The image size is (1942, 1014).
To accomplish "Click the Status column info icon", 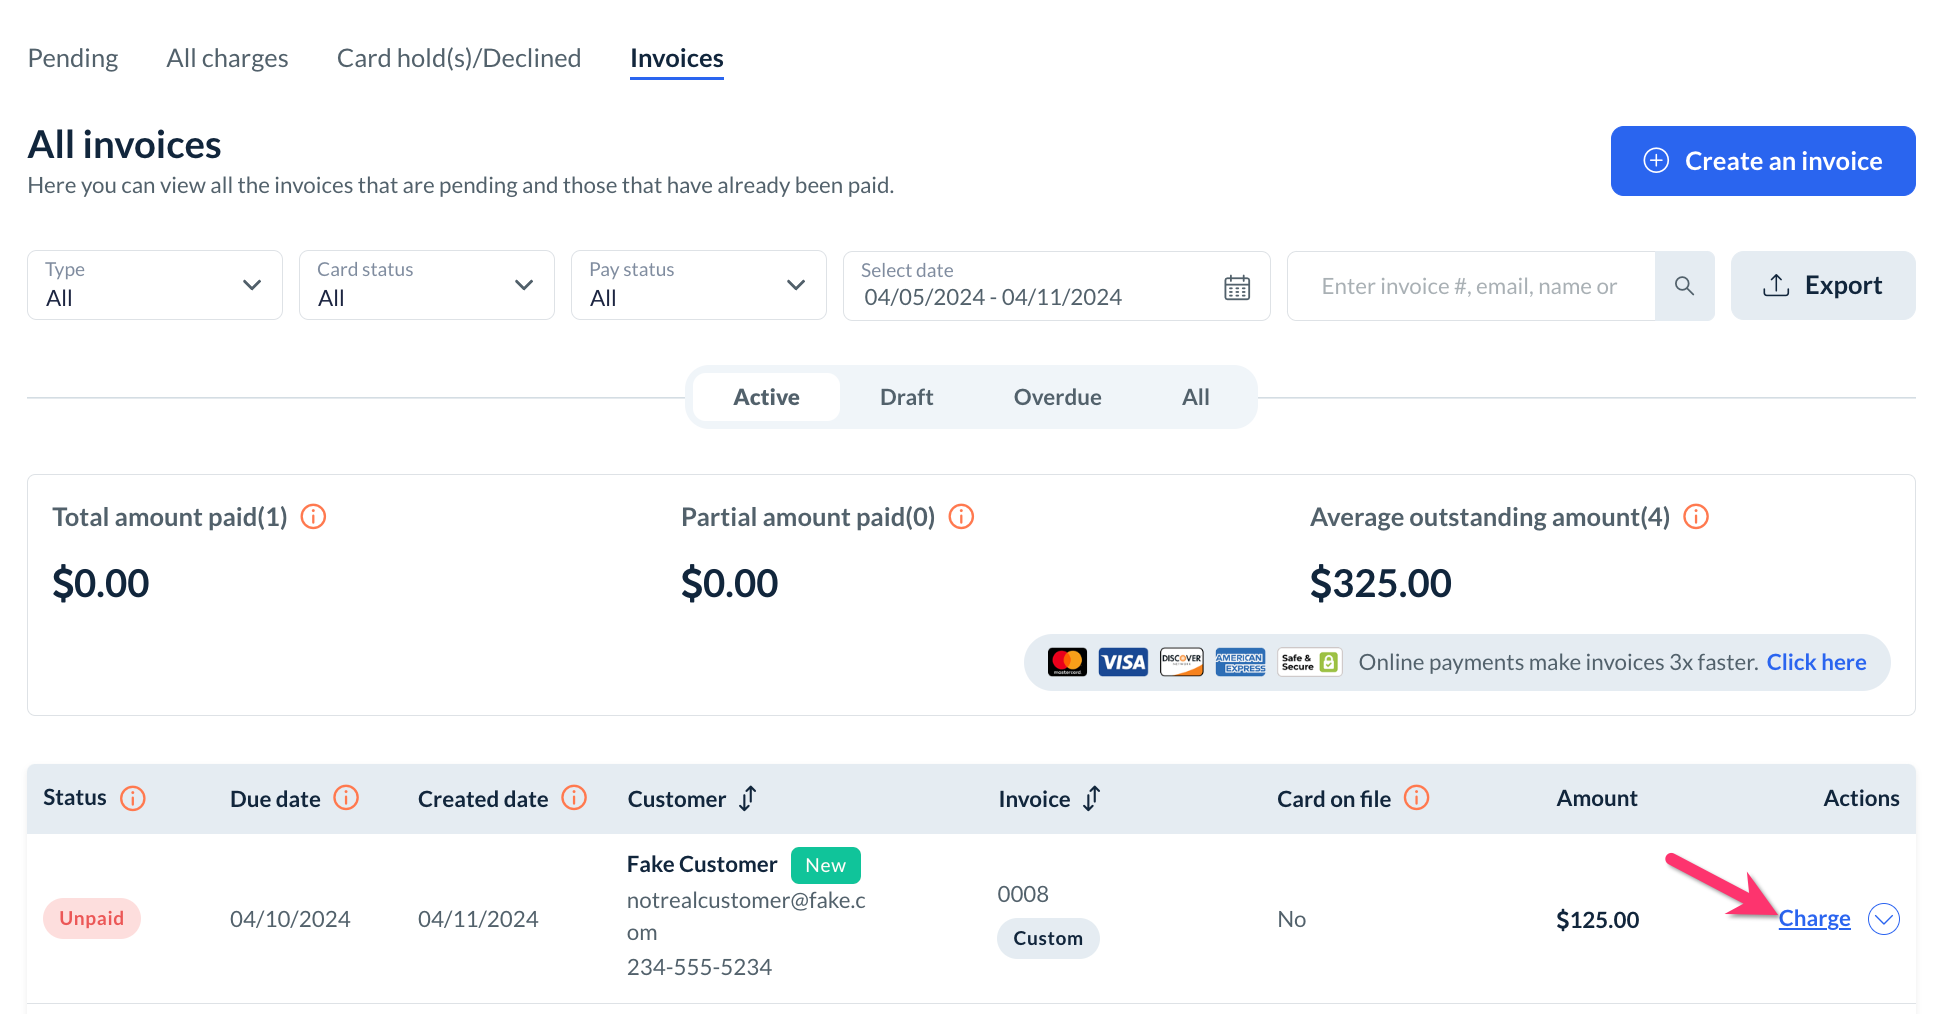I will click(133, 798).
